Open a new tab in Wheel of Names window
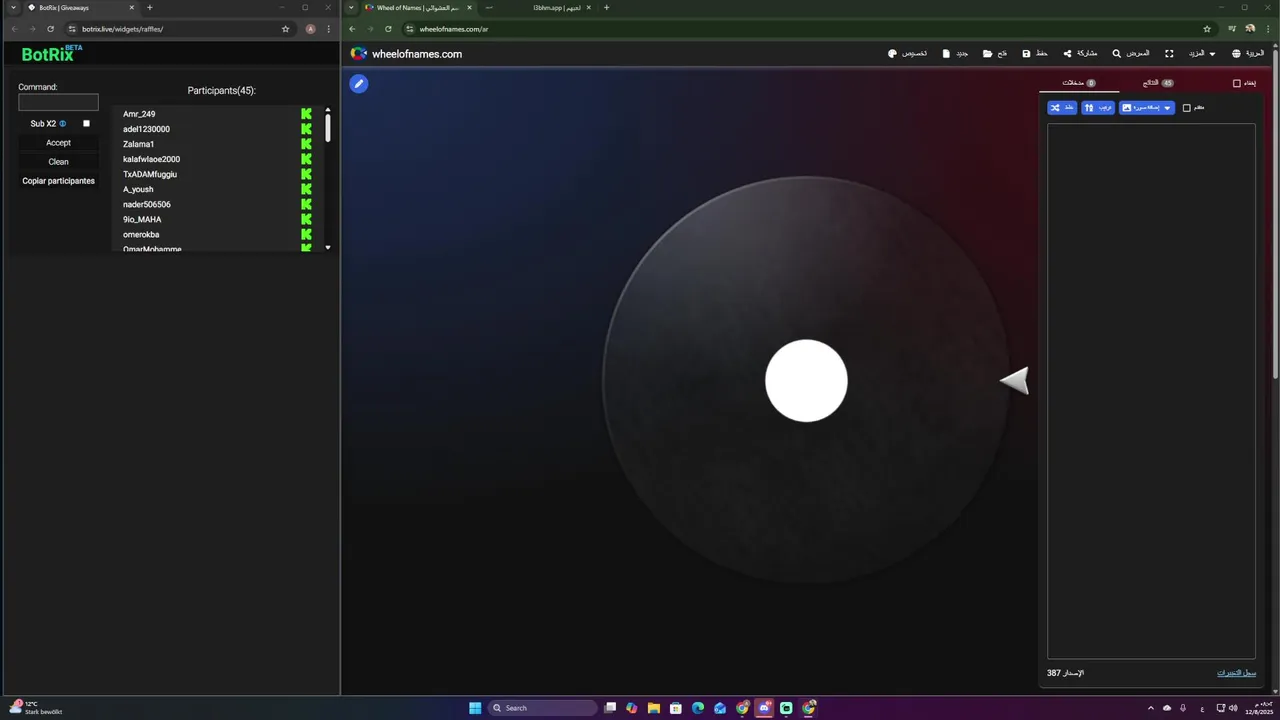The width and height of the screenshot is (1280, 720). click(606, 8)
